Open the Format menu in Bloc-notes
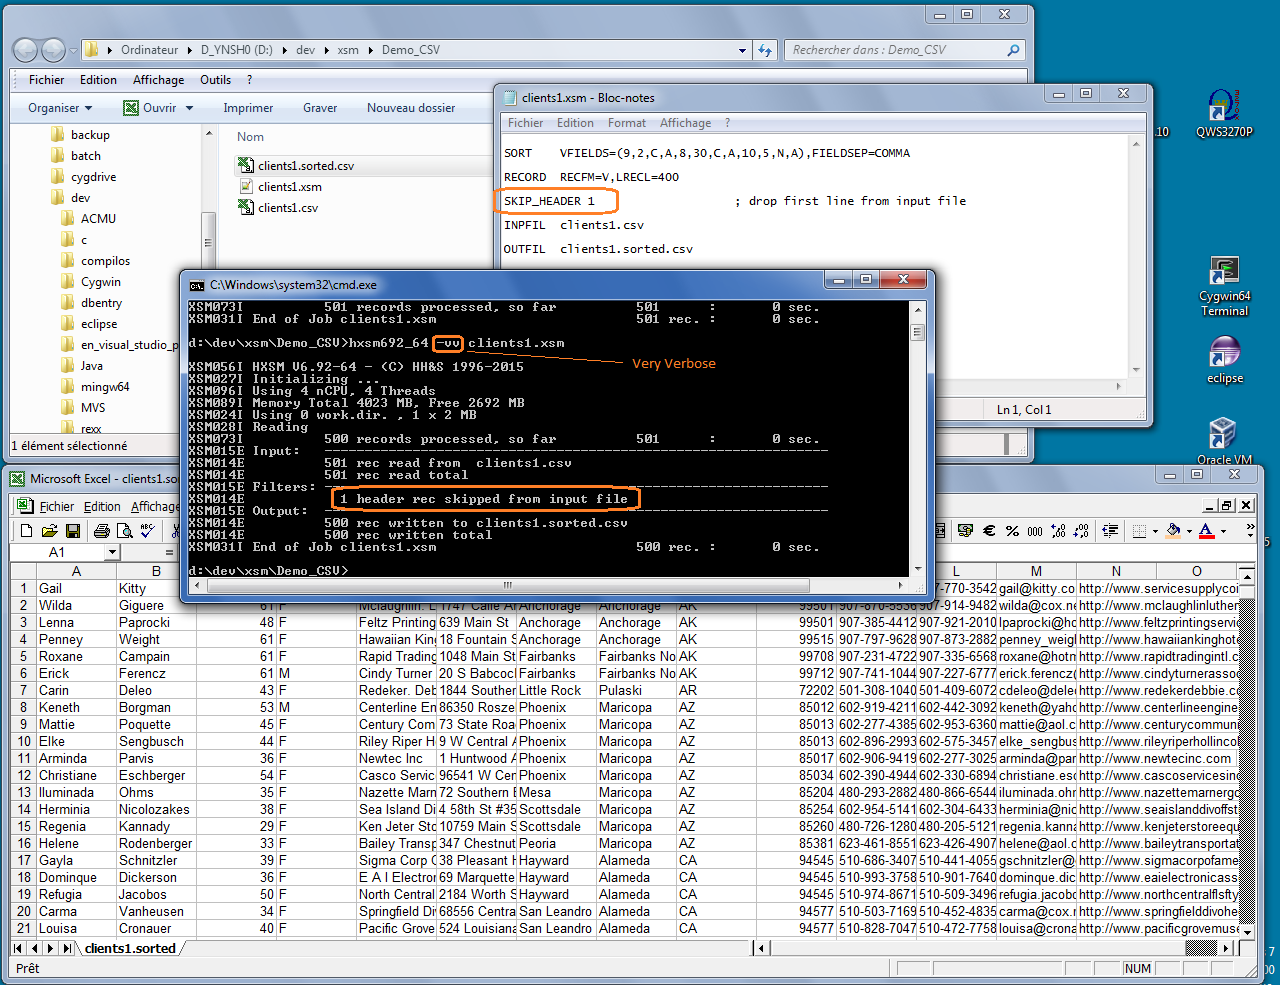The width and height of the screenshot is (1280, 985). (x=626, y=123)
